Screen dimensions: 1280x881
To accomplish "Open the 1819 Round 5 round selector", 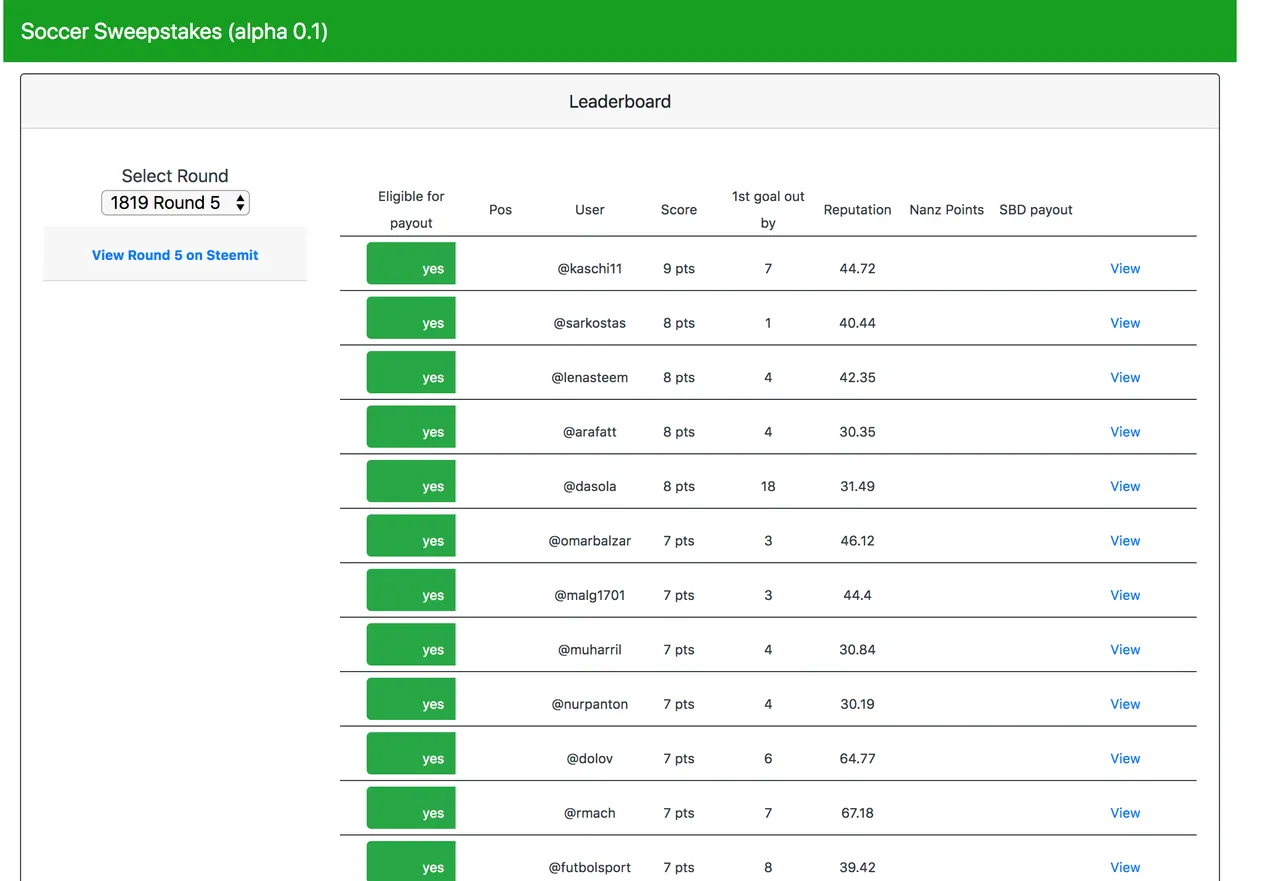I will click(x=175, y=203).
